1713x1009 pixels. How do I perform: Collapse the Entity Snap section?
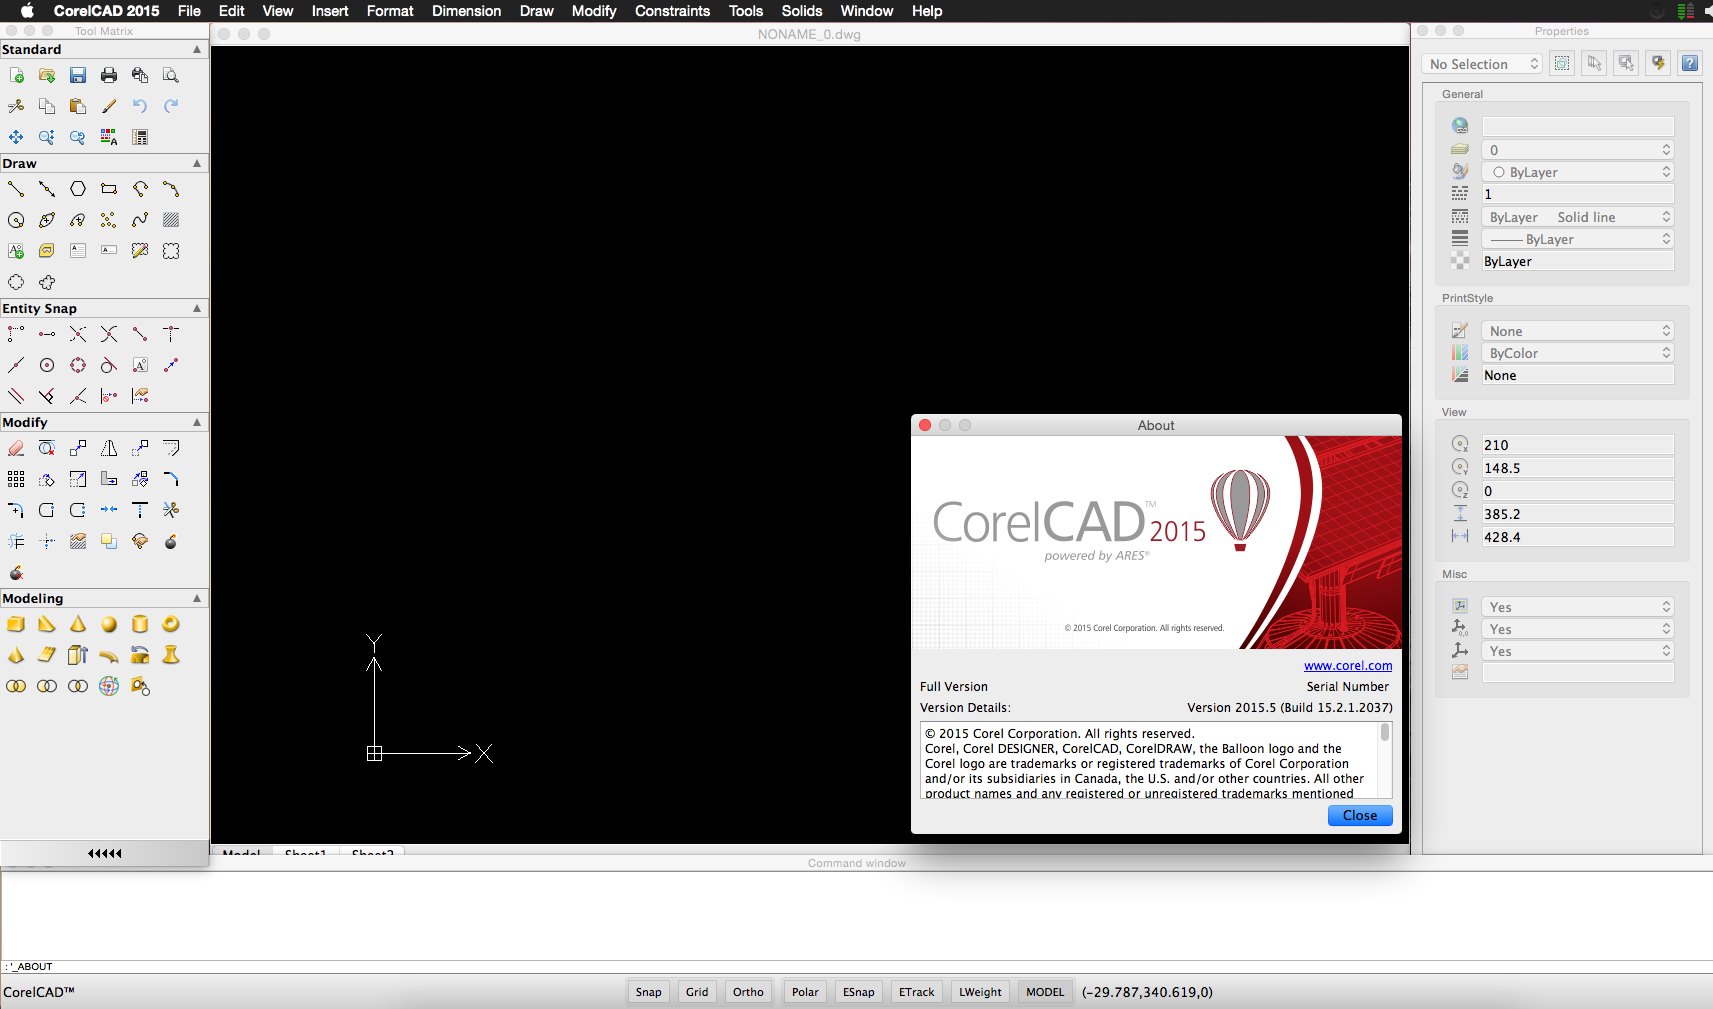pos(197,308)
